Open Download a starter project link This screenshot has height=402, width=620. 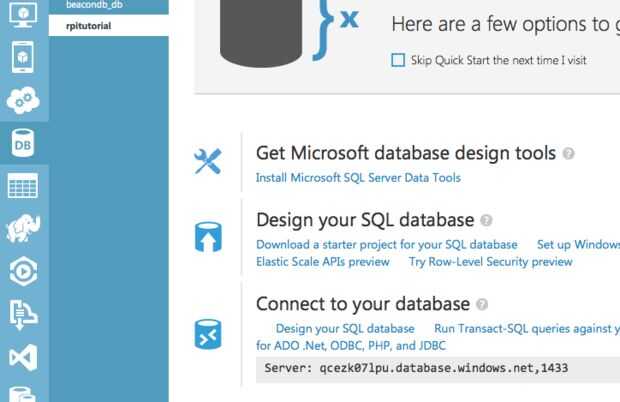click(x=387, y=244)
